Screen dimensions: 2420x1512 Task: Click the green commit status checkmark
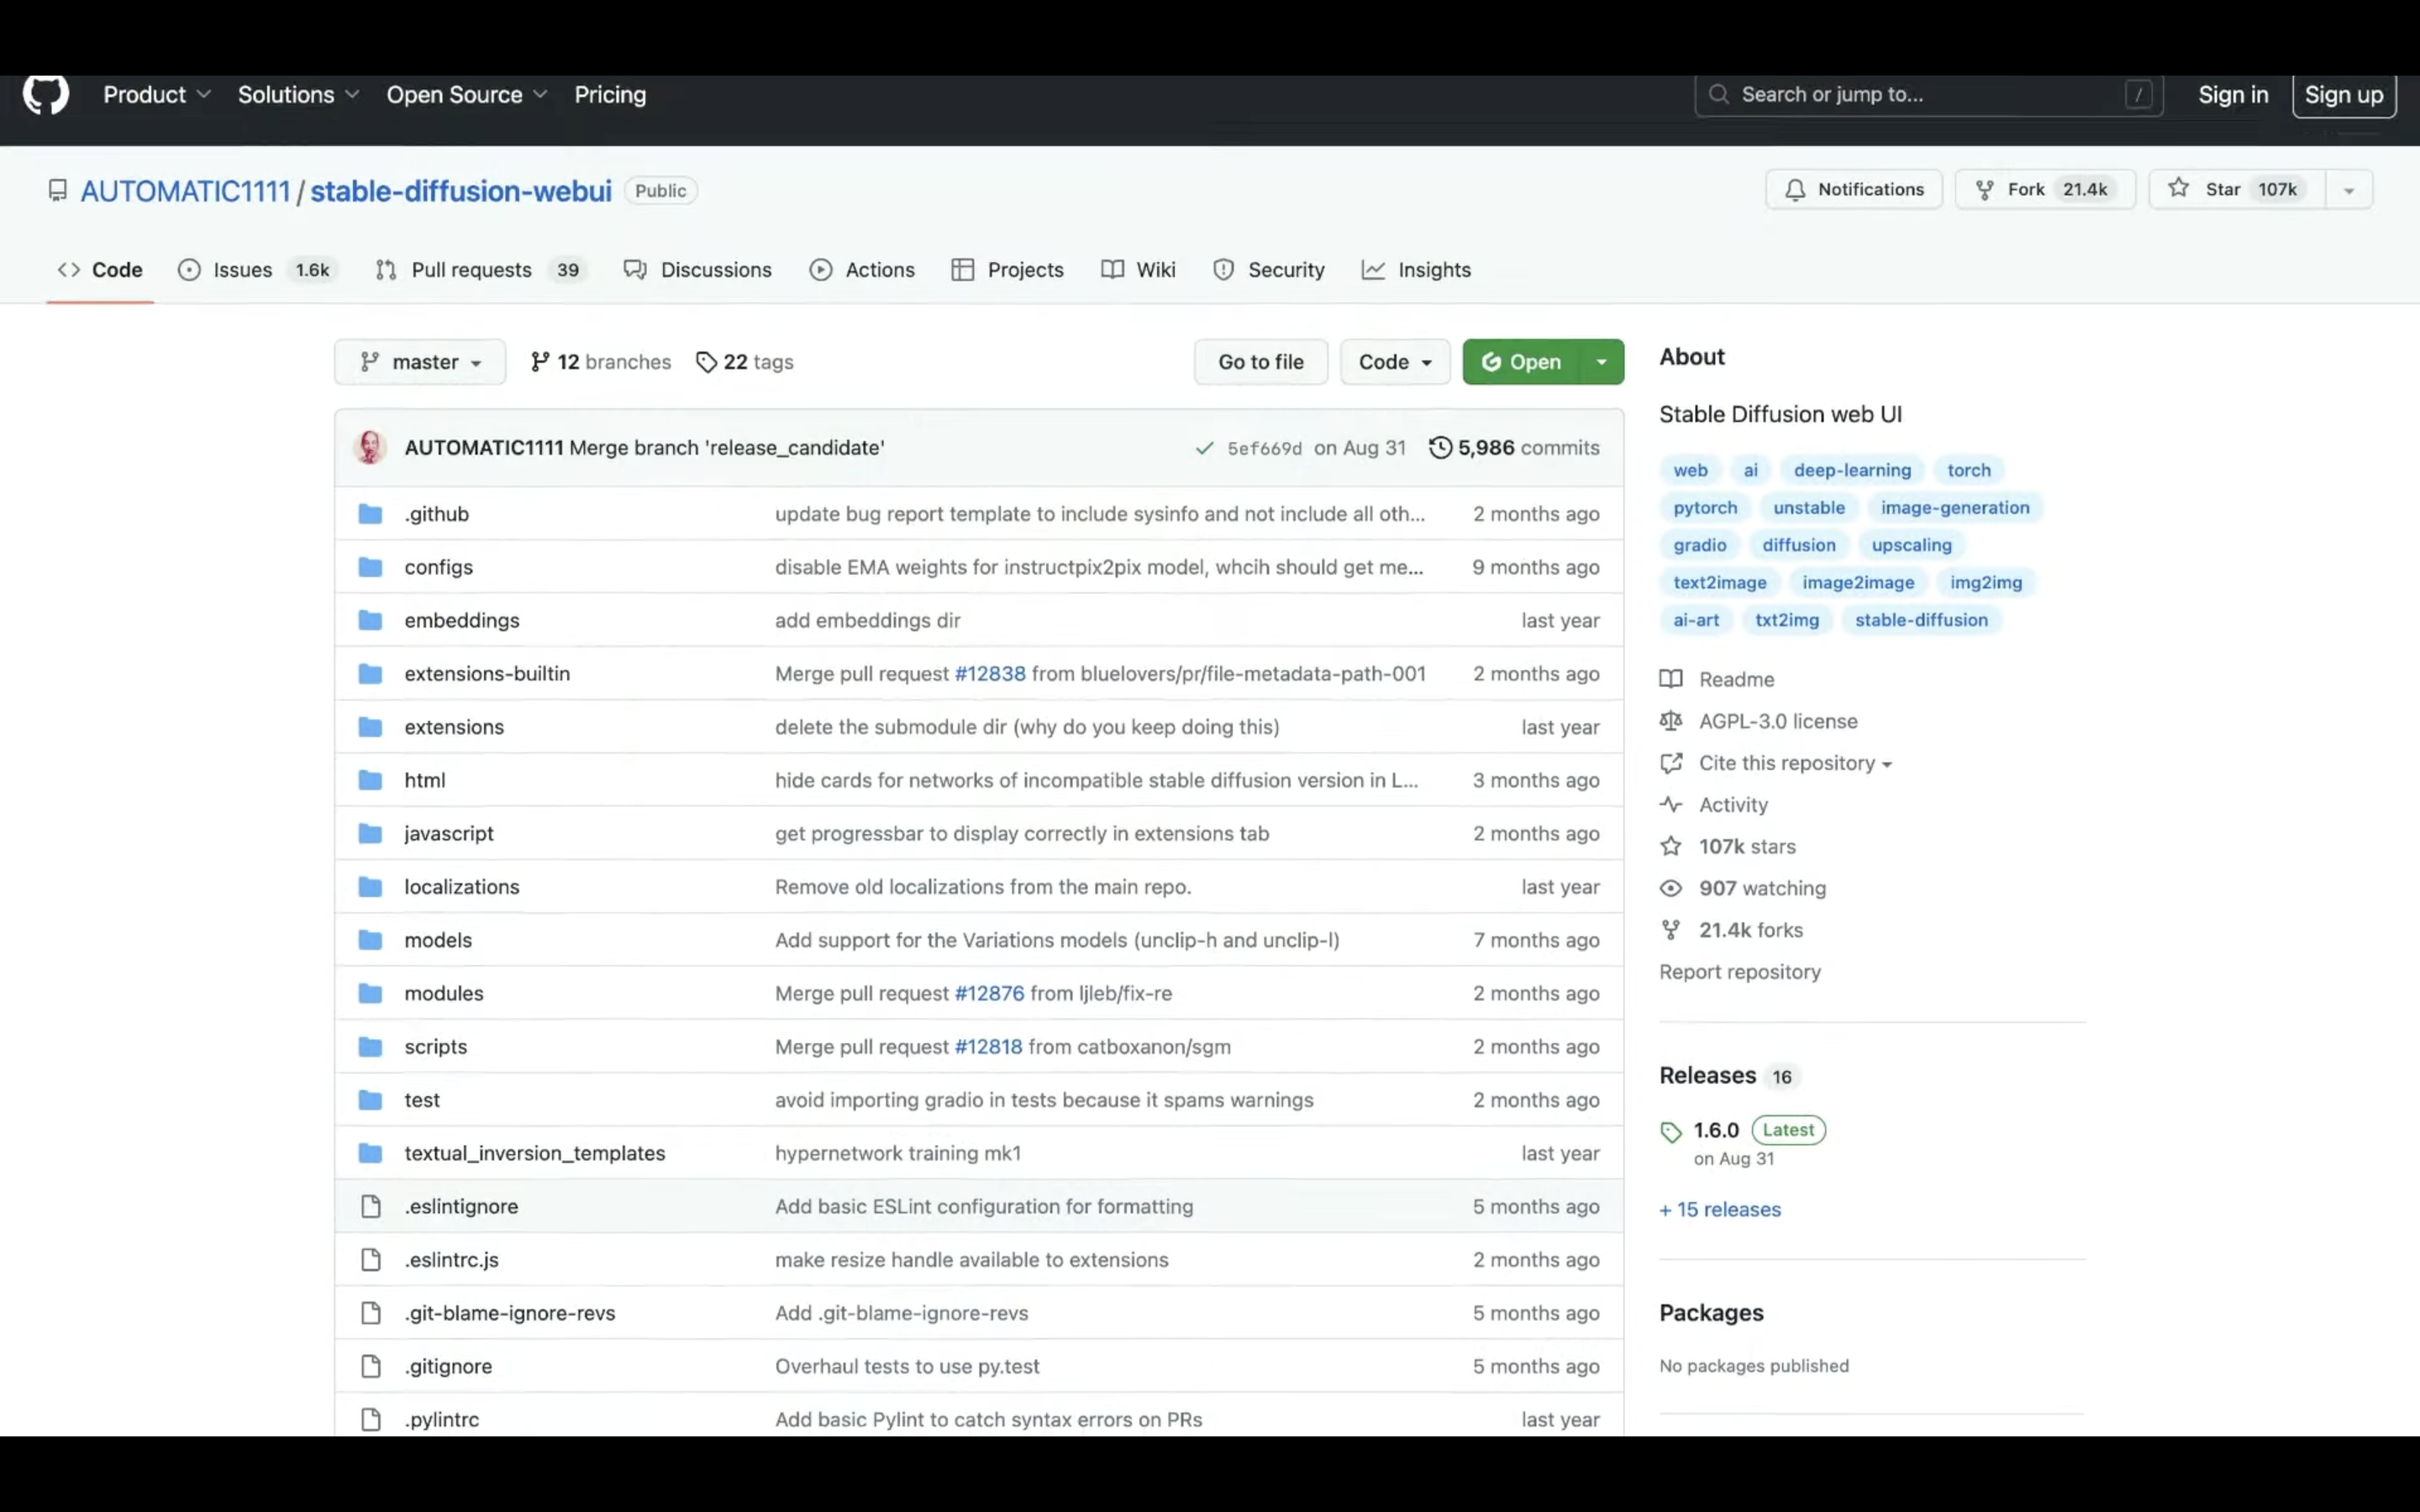click(1204, 448)
